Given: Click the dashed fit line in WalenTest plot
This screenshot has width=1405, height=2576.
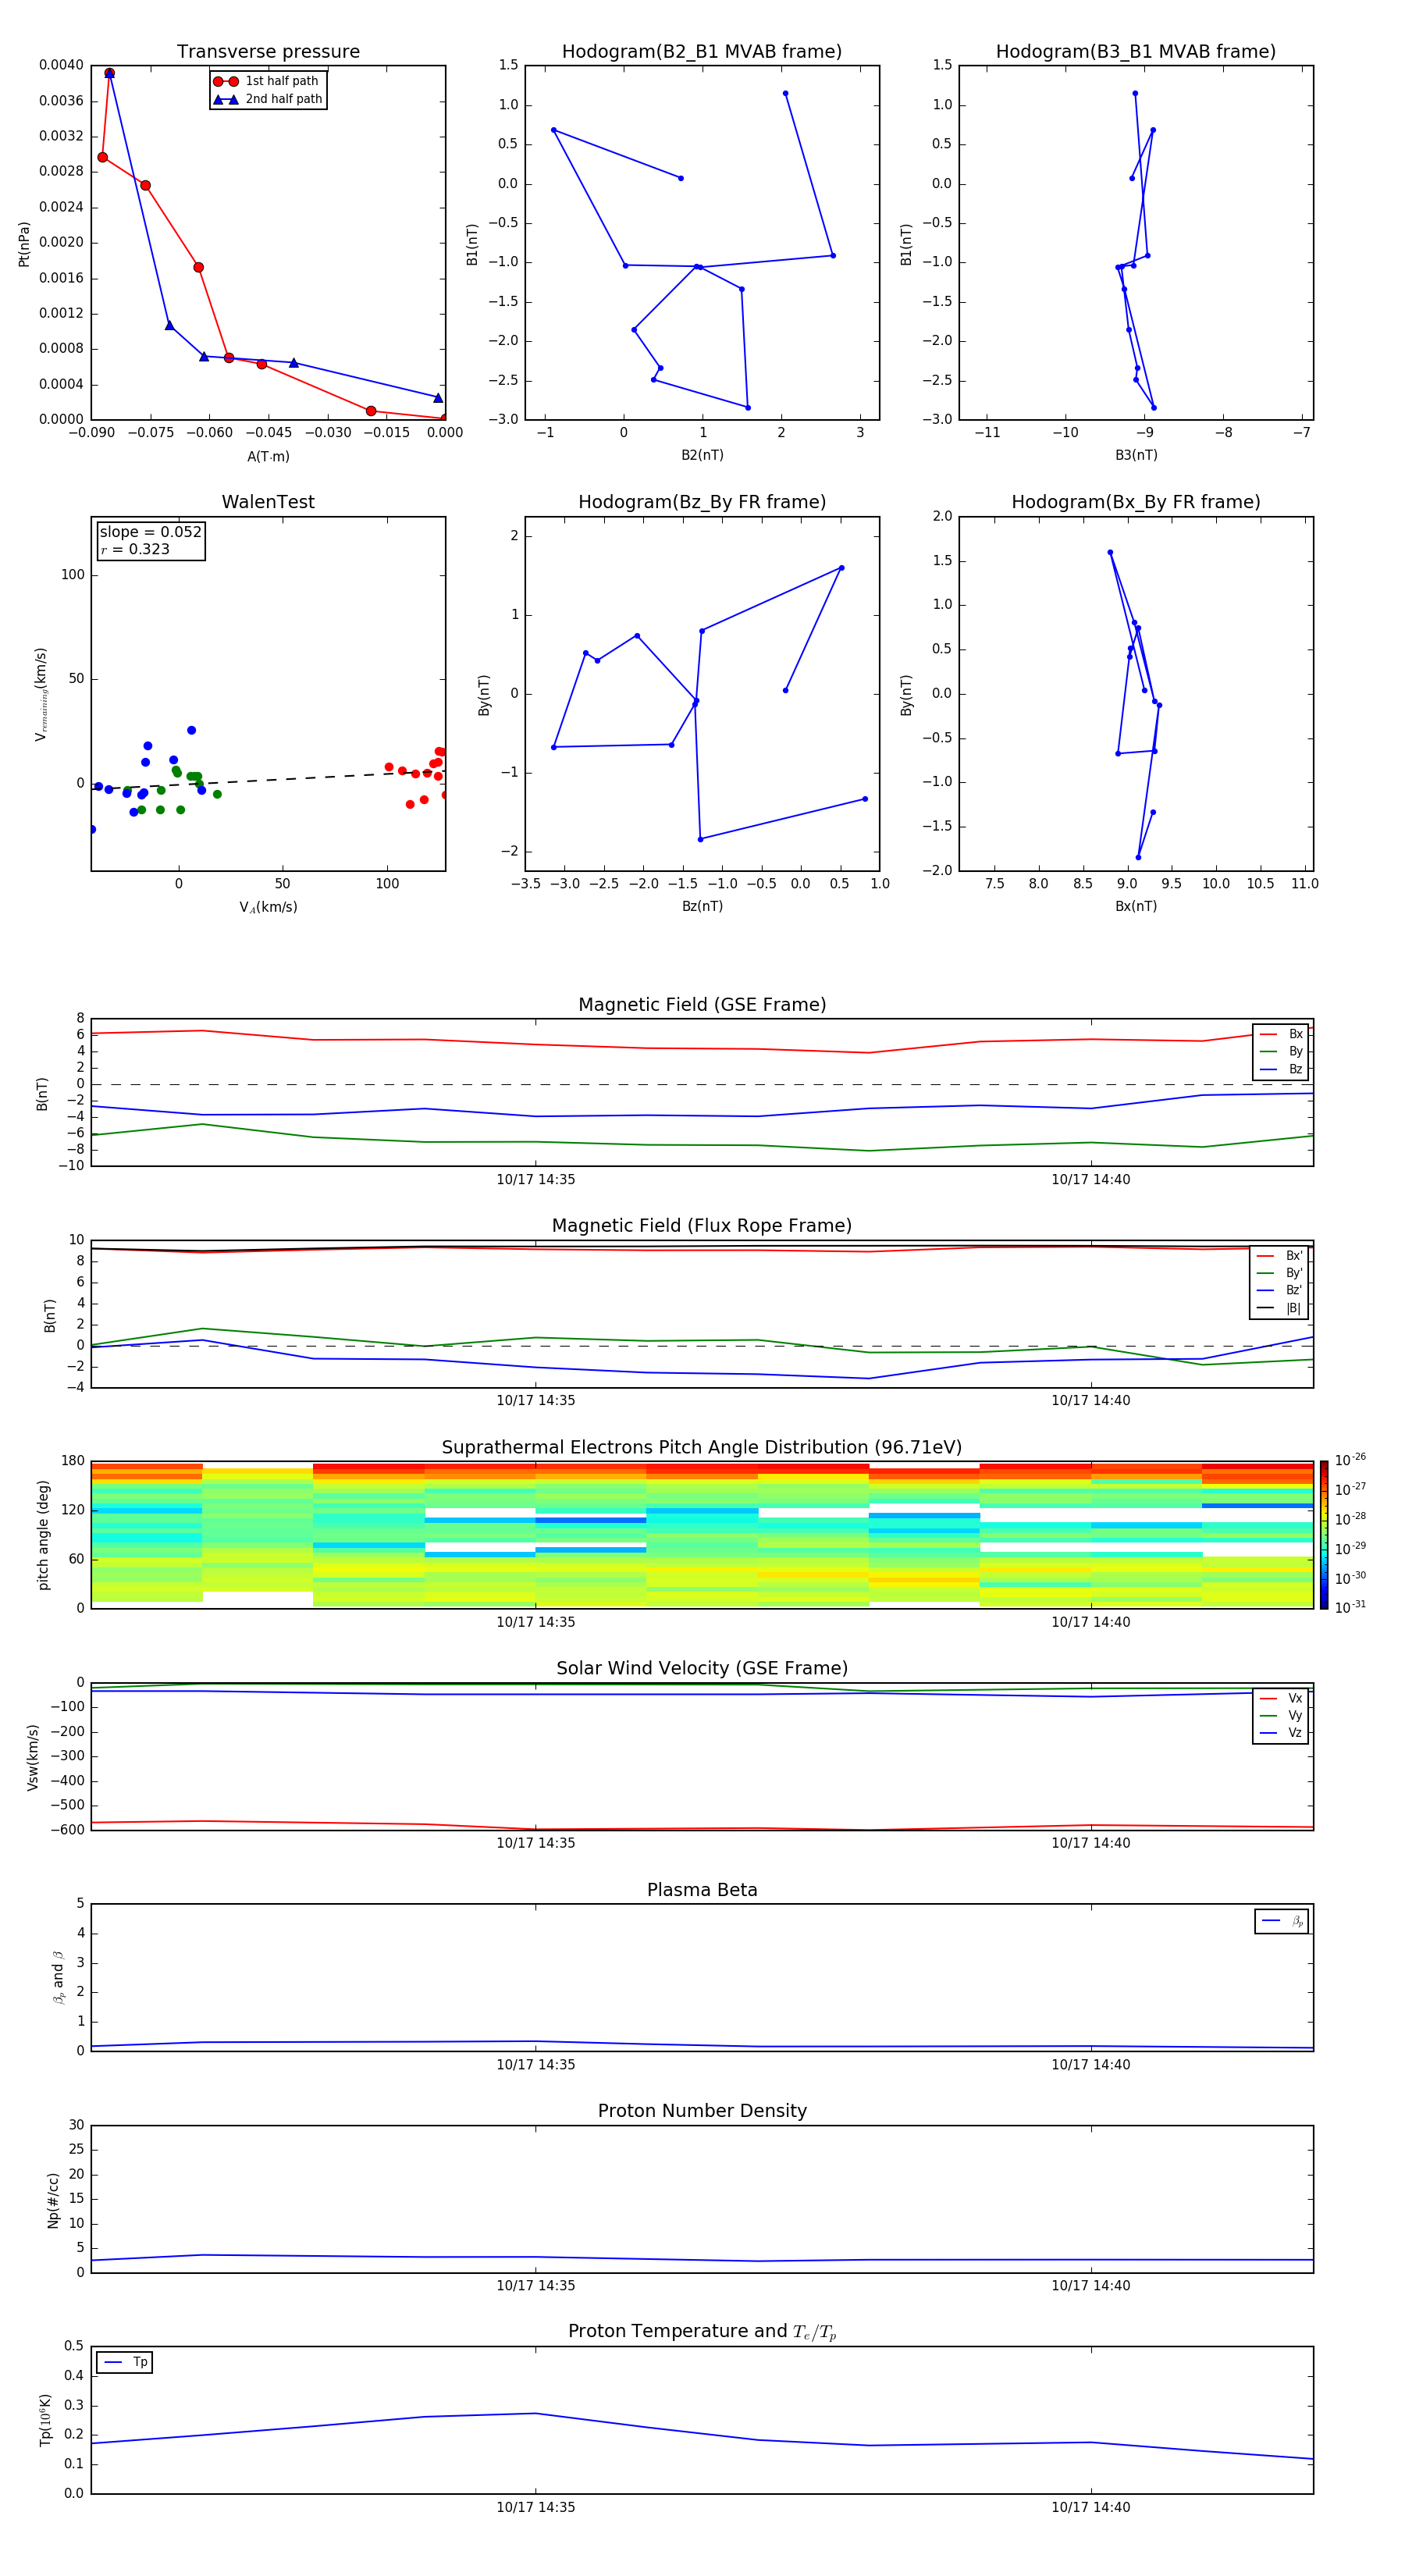Looking at the screenshot, I should tap(268, 780).
